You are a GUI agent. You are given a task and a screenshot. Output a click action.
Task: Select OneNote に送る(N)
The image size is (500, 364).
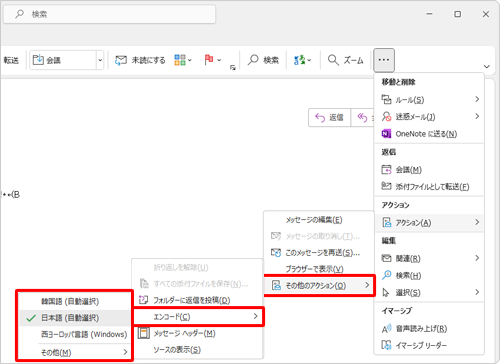429,134
